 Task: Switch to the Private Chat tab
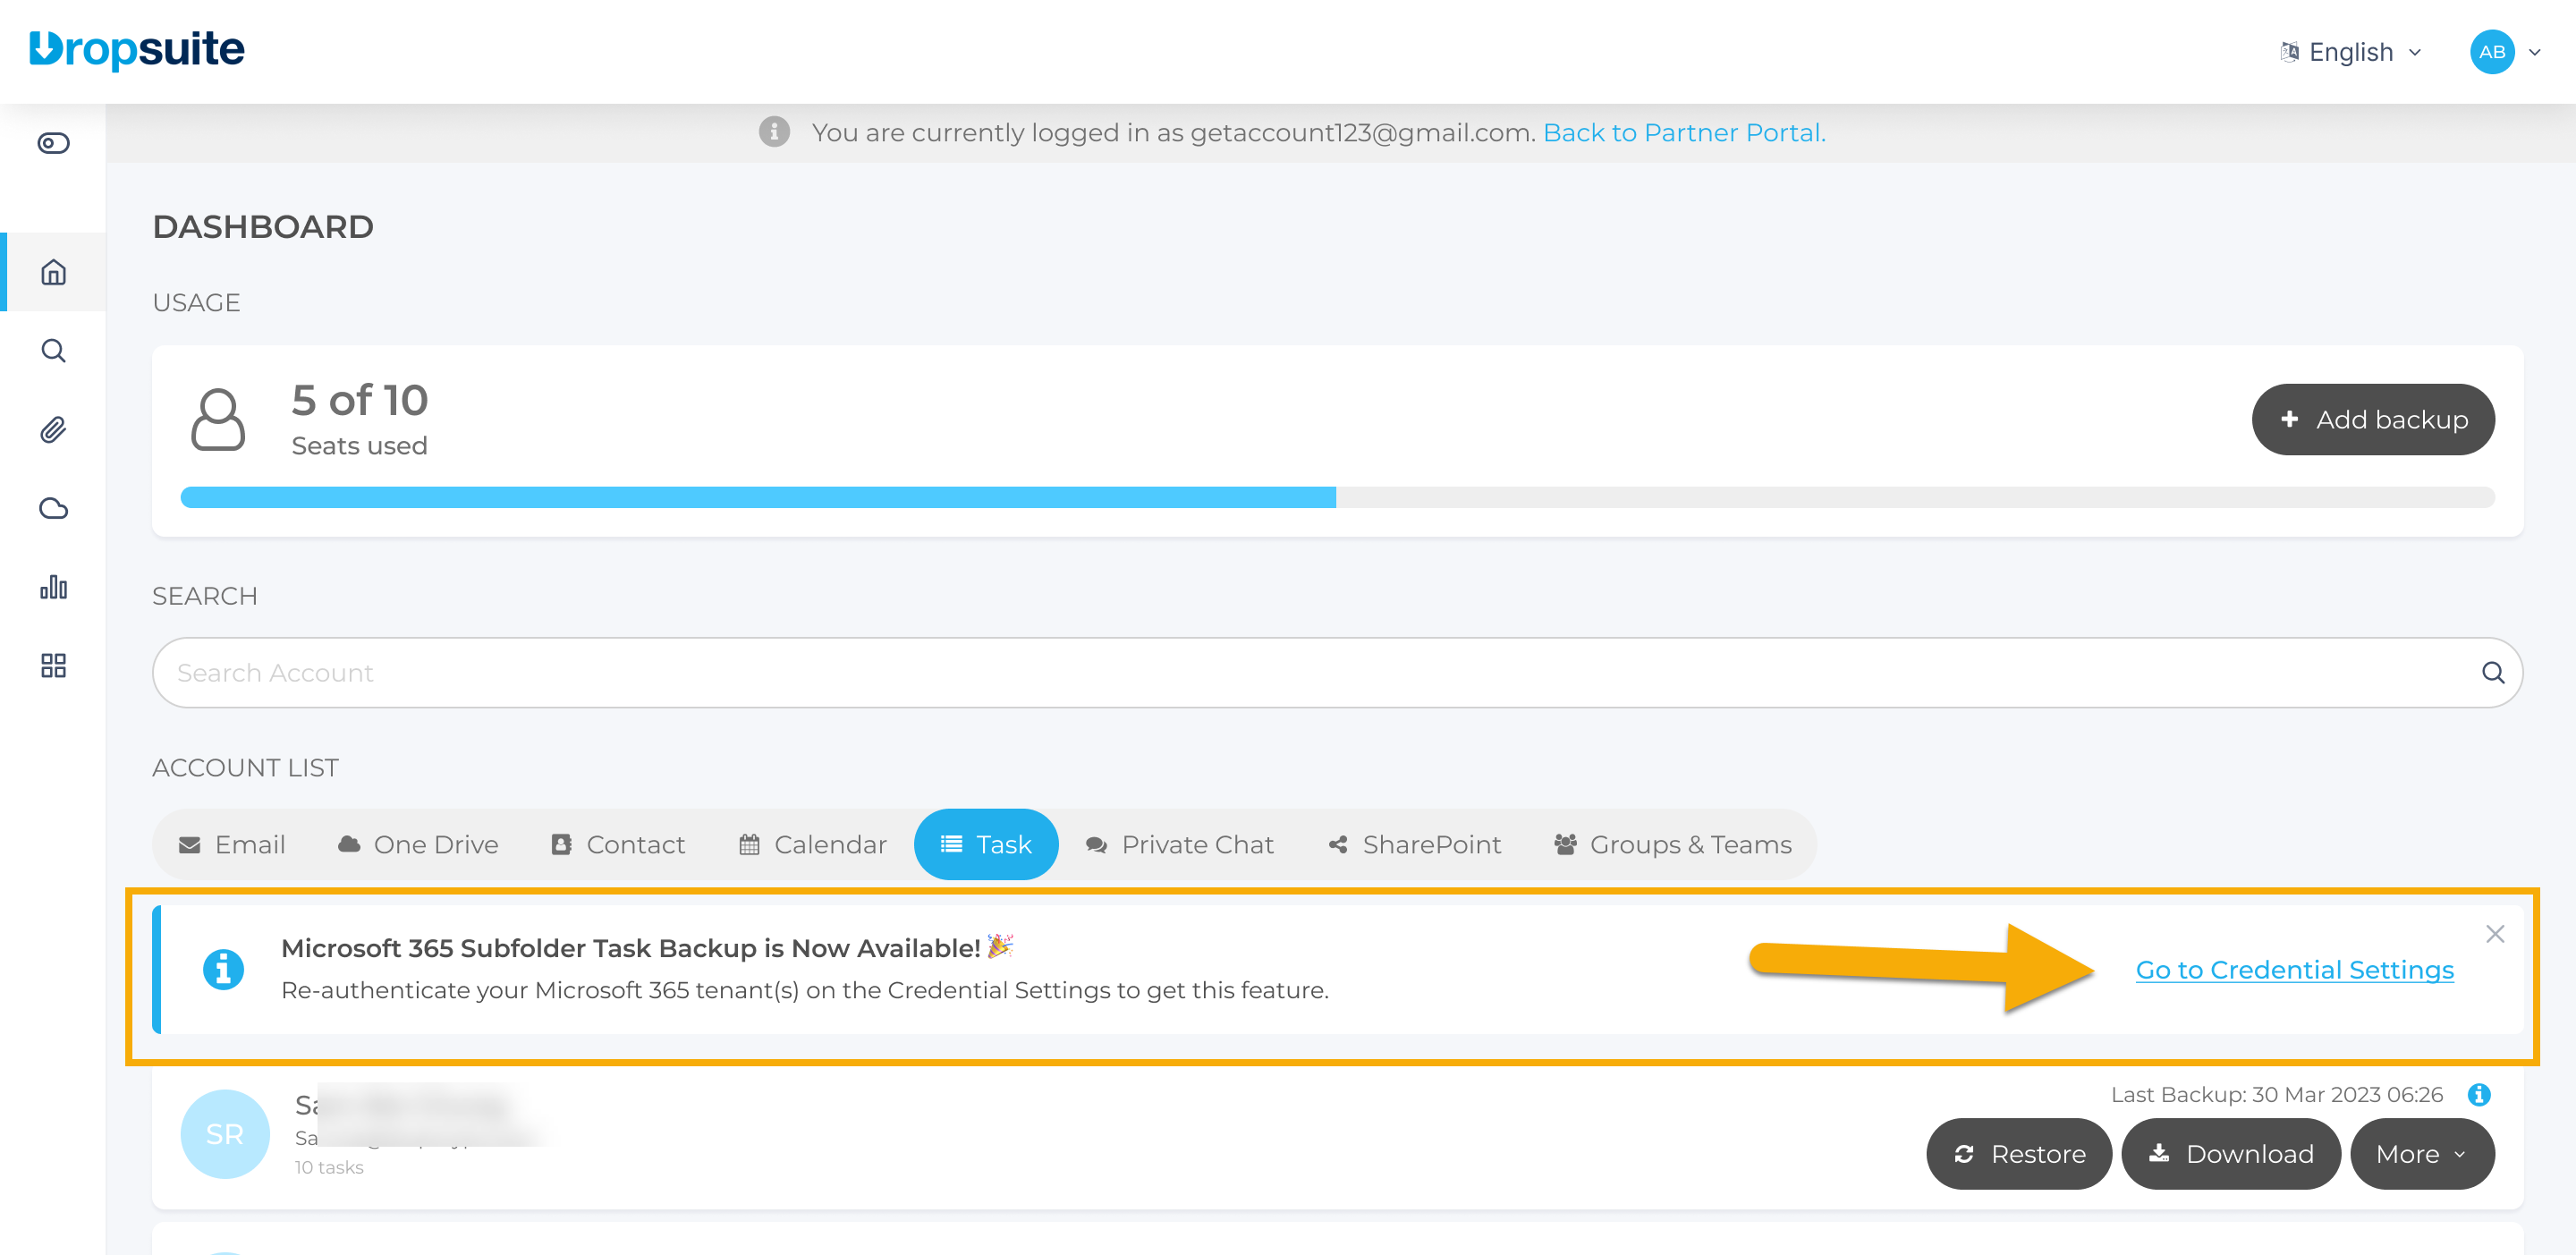pos(1179,845)
